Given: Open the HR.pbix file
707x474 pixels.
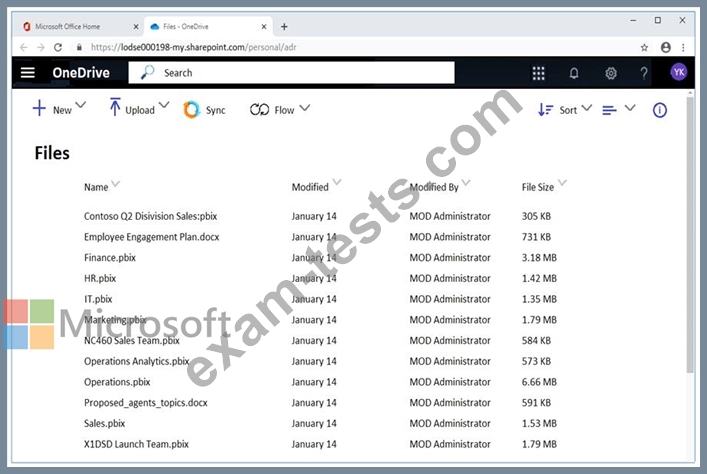Looking at the screenshot, I should (x=100, y=279).
